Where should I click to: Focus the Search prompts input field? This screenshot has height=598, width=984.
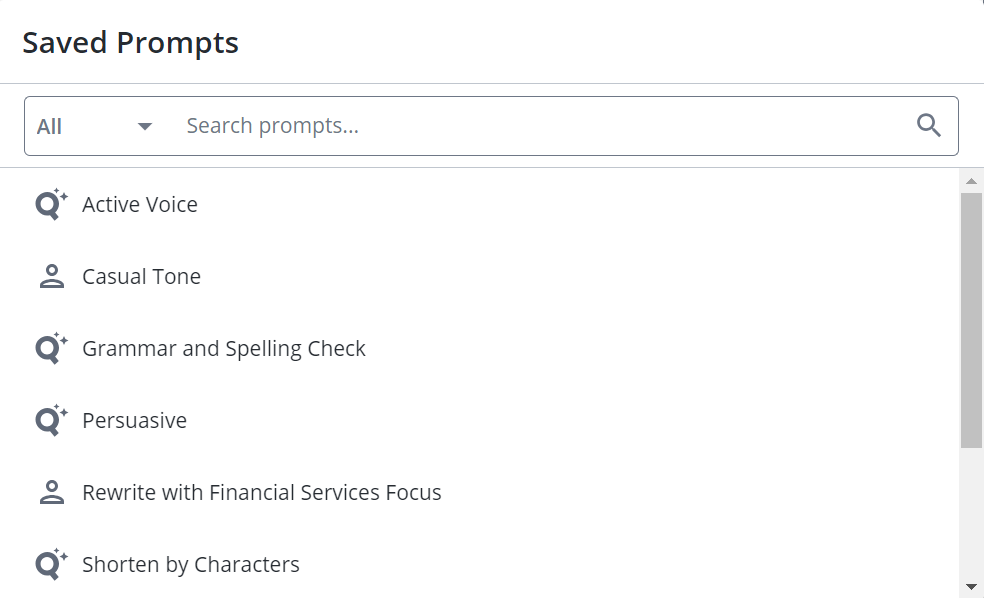540,126
